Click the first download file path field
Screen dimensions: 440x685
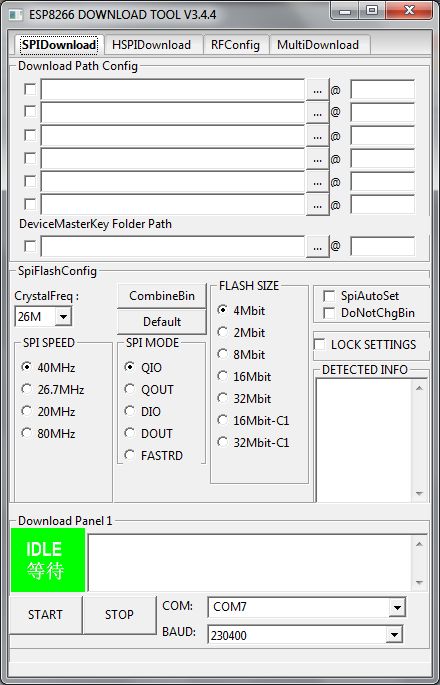tap(173, 90)
